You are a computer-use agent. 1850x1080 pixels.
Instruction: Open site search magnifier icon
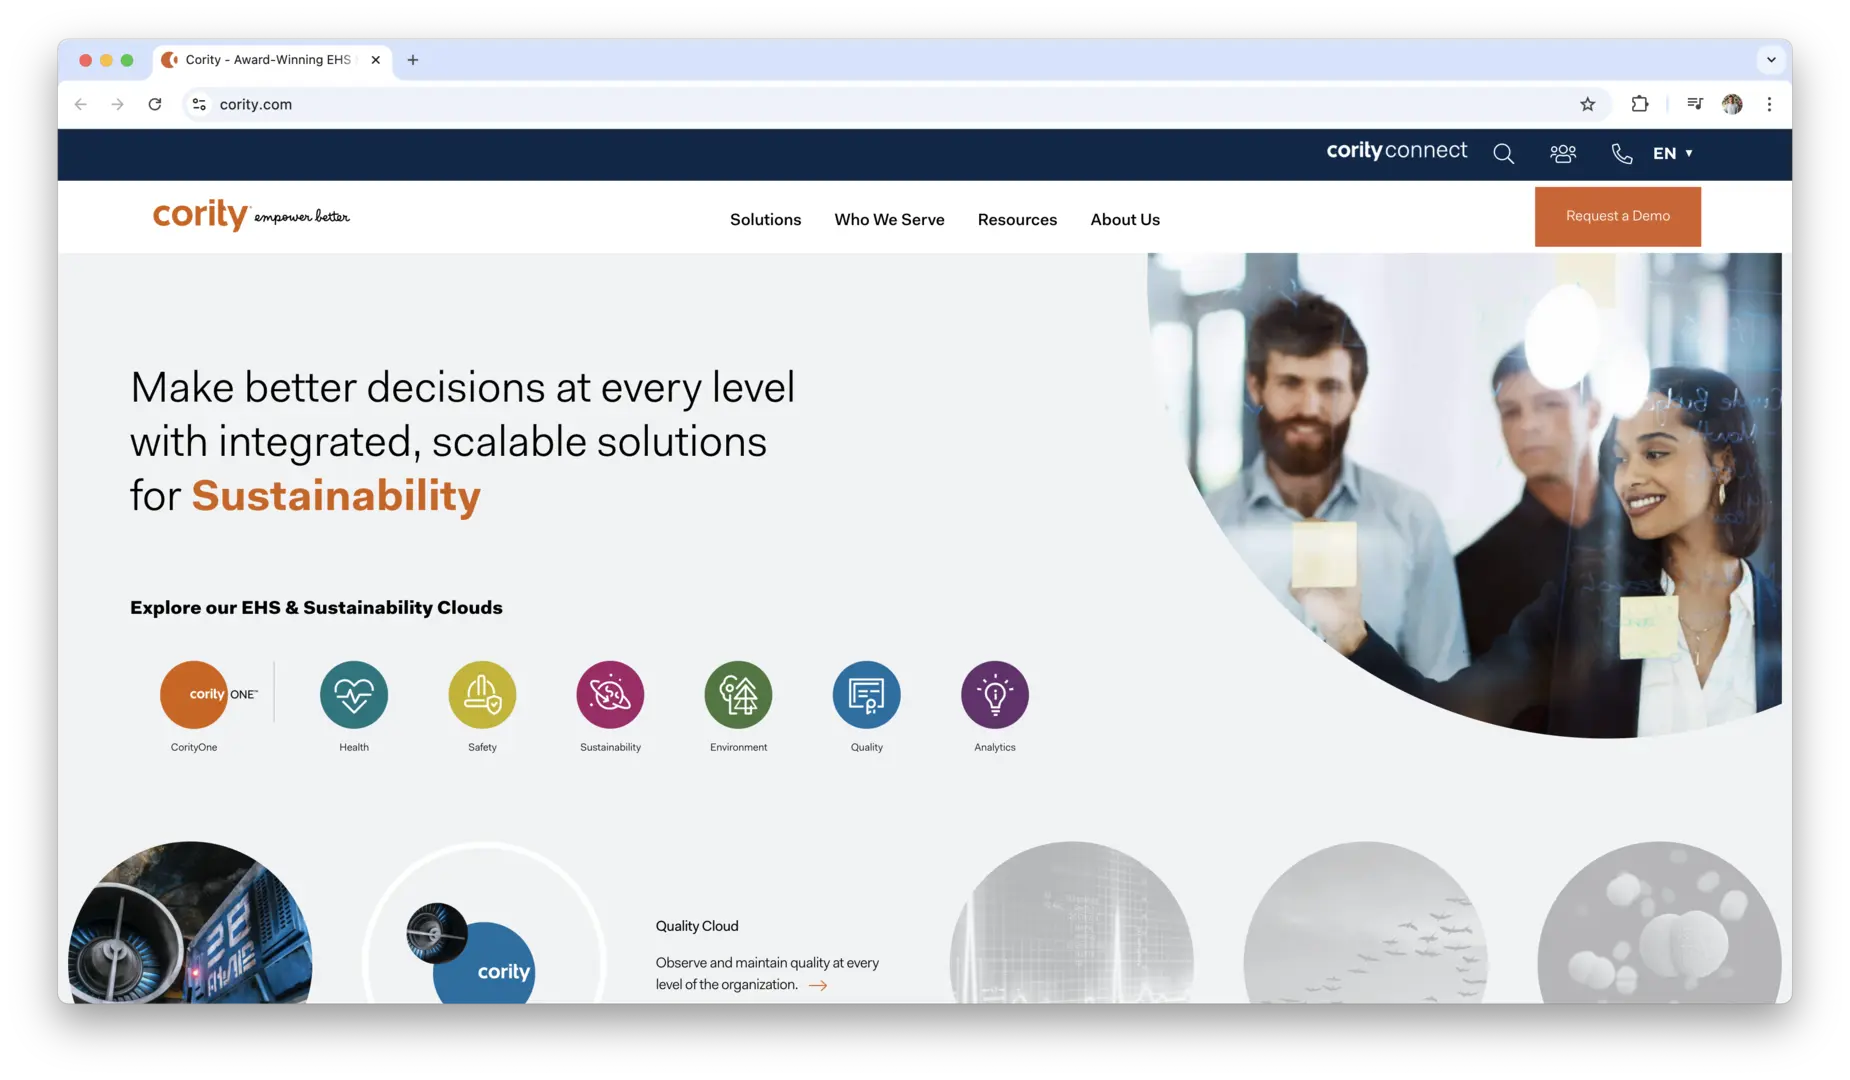(x=1503, y=153)
